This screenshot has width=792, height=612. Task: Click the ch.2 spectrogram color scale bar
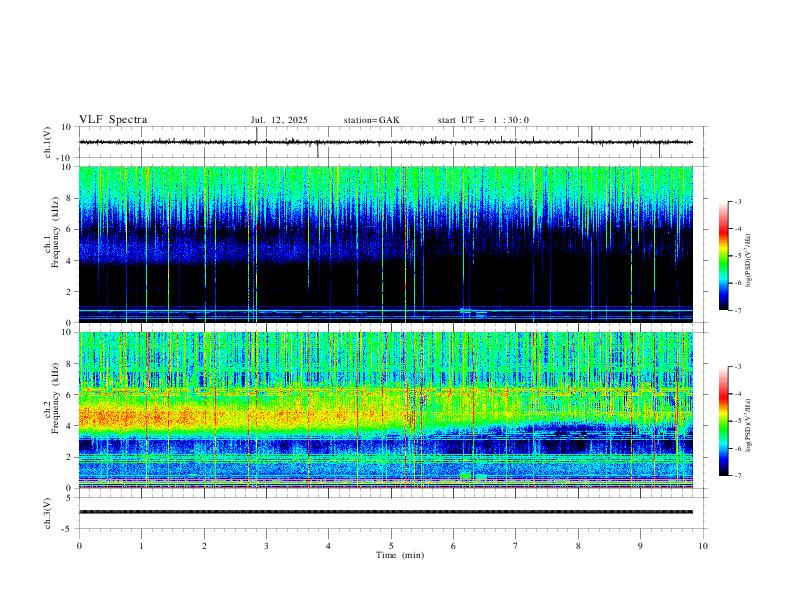pos(723,421)
